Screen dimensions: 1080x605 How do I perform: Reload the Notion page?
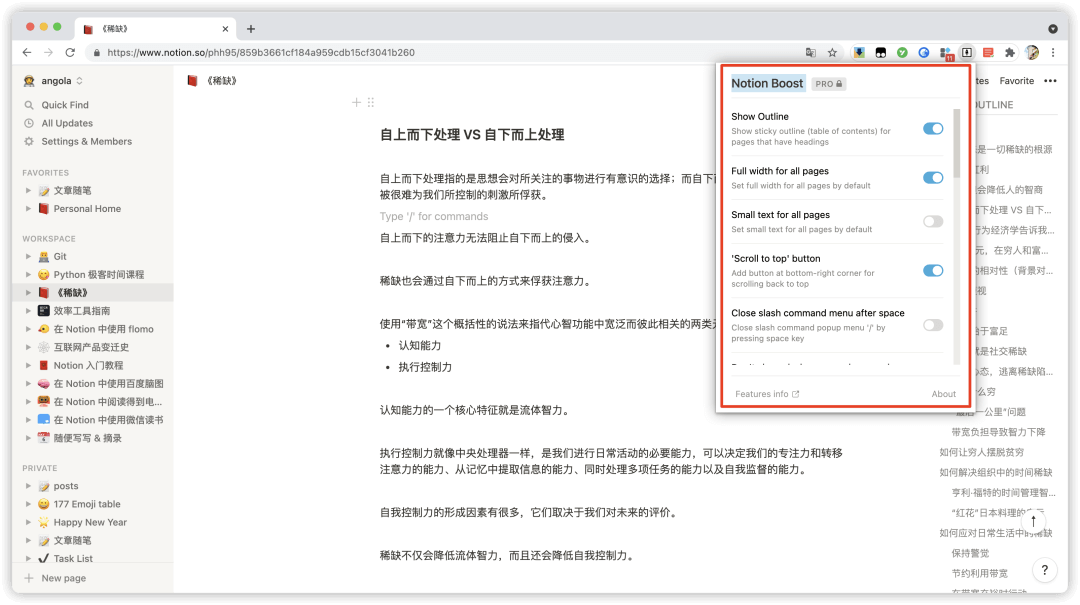[70, 52]
